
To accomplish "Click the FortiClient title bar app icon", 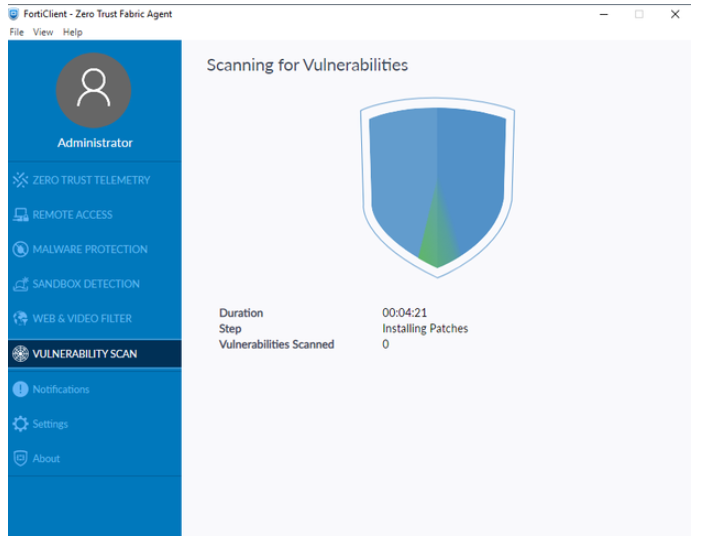I will click(x=14, y=14).
